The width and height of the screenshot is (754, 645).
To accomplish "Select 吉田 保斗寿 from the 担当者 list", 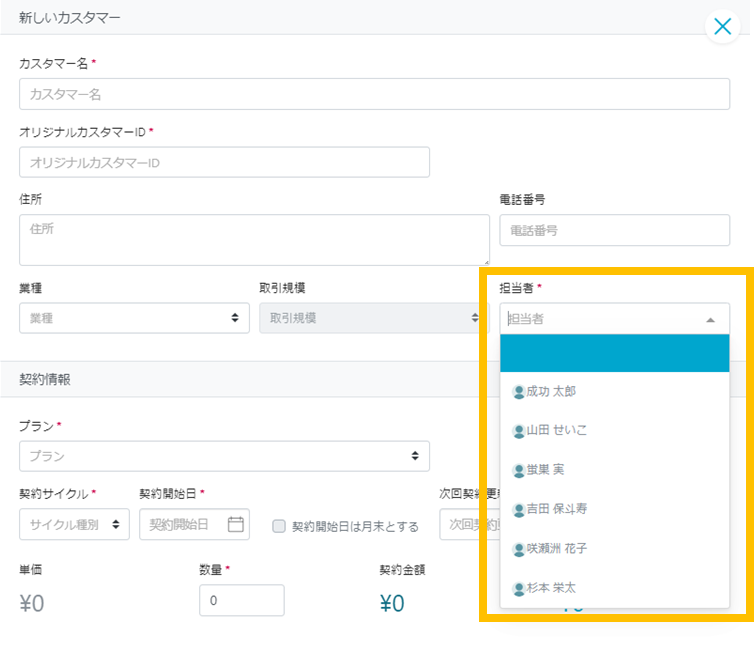I will pyautogui.click(x=615, y=509).
